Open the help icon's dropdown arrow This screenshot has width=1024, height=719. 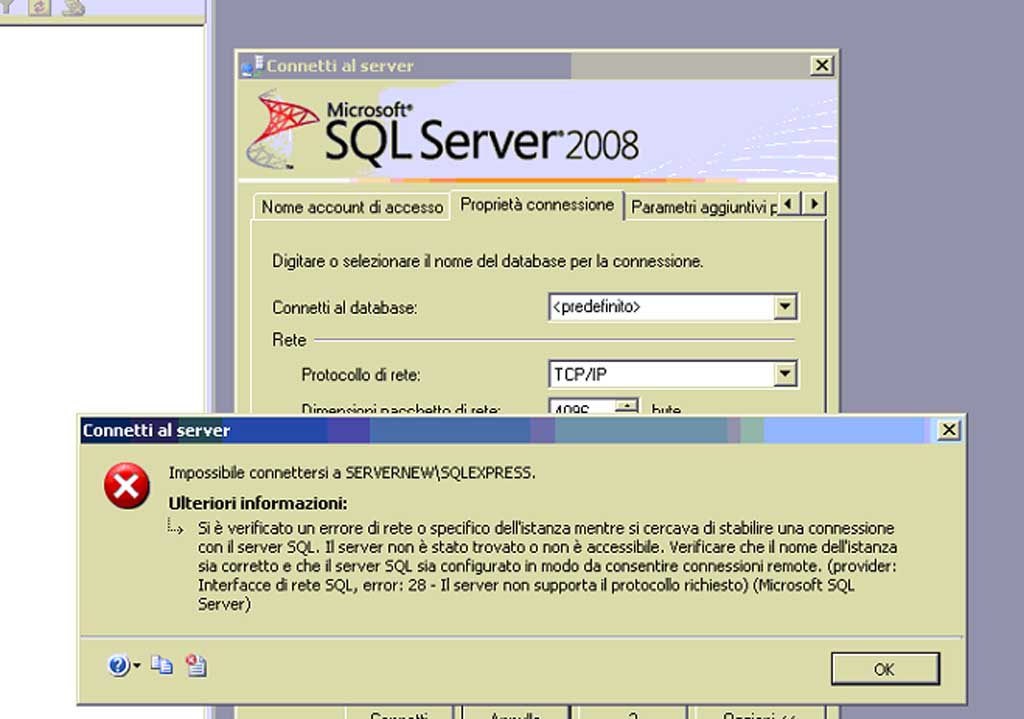click(136, 666)
